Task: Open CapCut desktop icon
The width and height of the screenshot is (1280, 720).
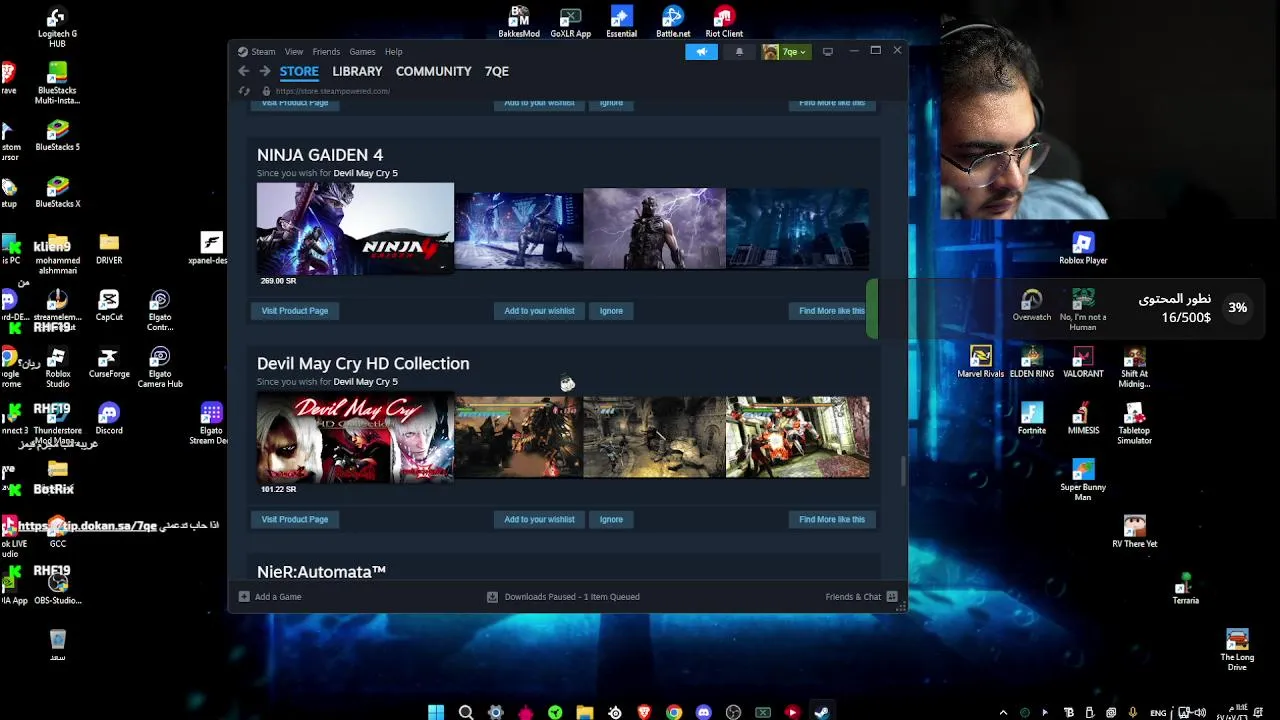Action: (x=109, y=305)
